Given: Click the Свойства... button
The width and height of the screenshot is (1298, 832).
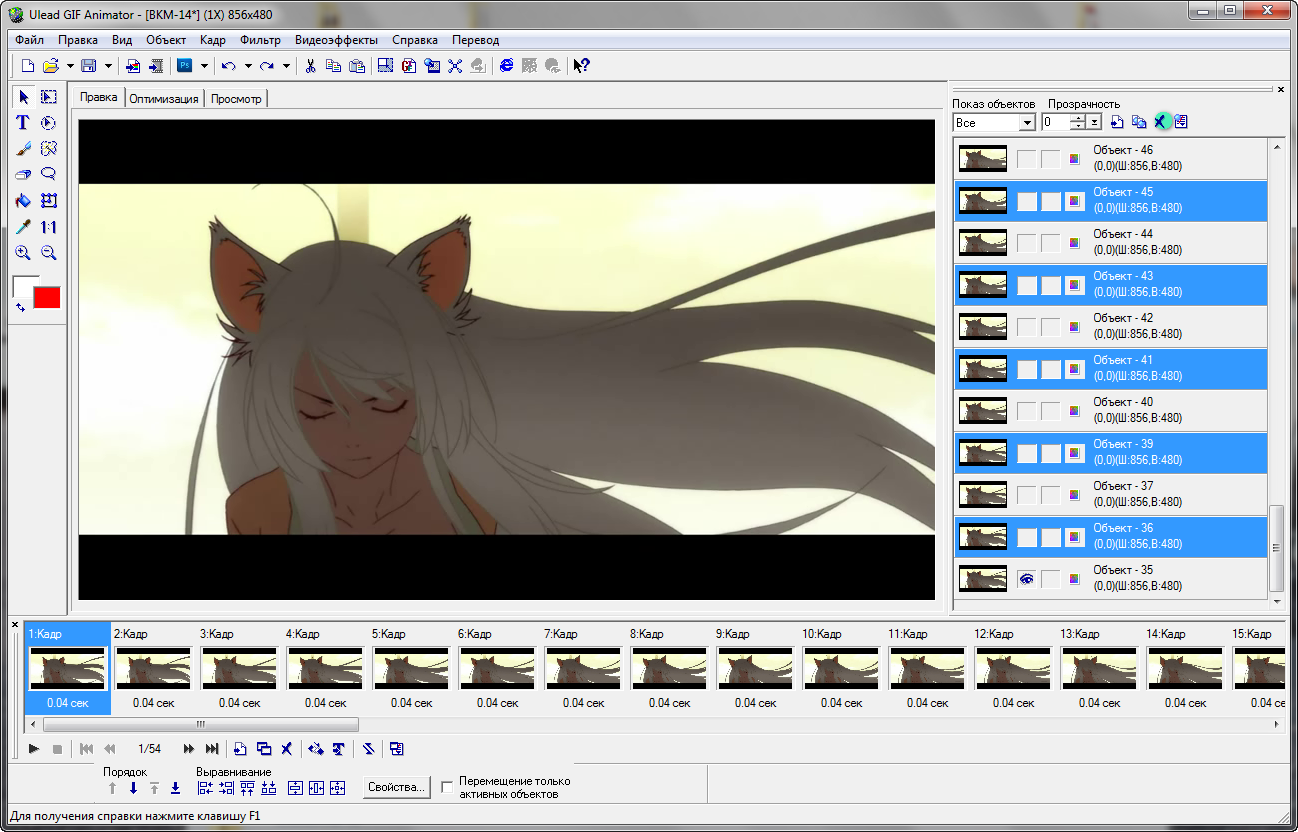Looking at the screenshot, I should (397, 787).
